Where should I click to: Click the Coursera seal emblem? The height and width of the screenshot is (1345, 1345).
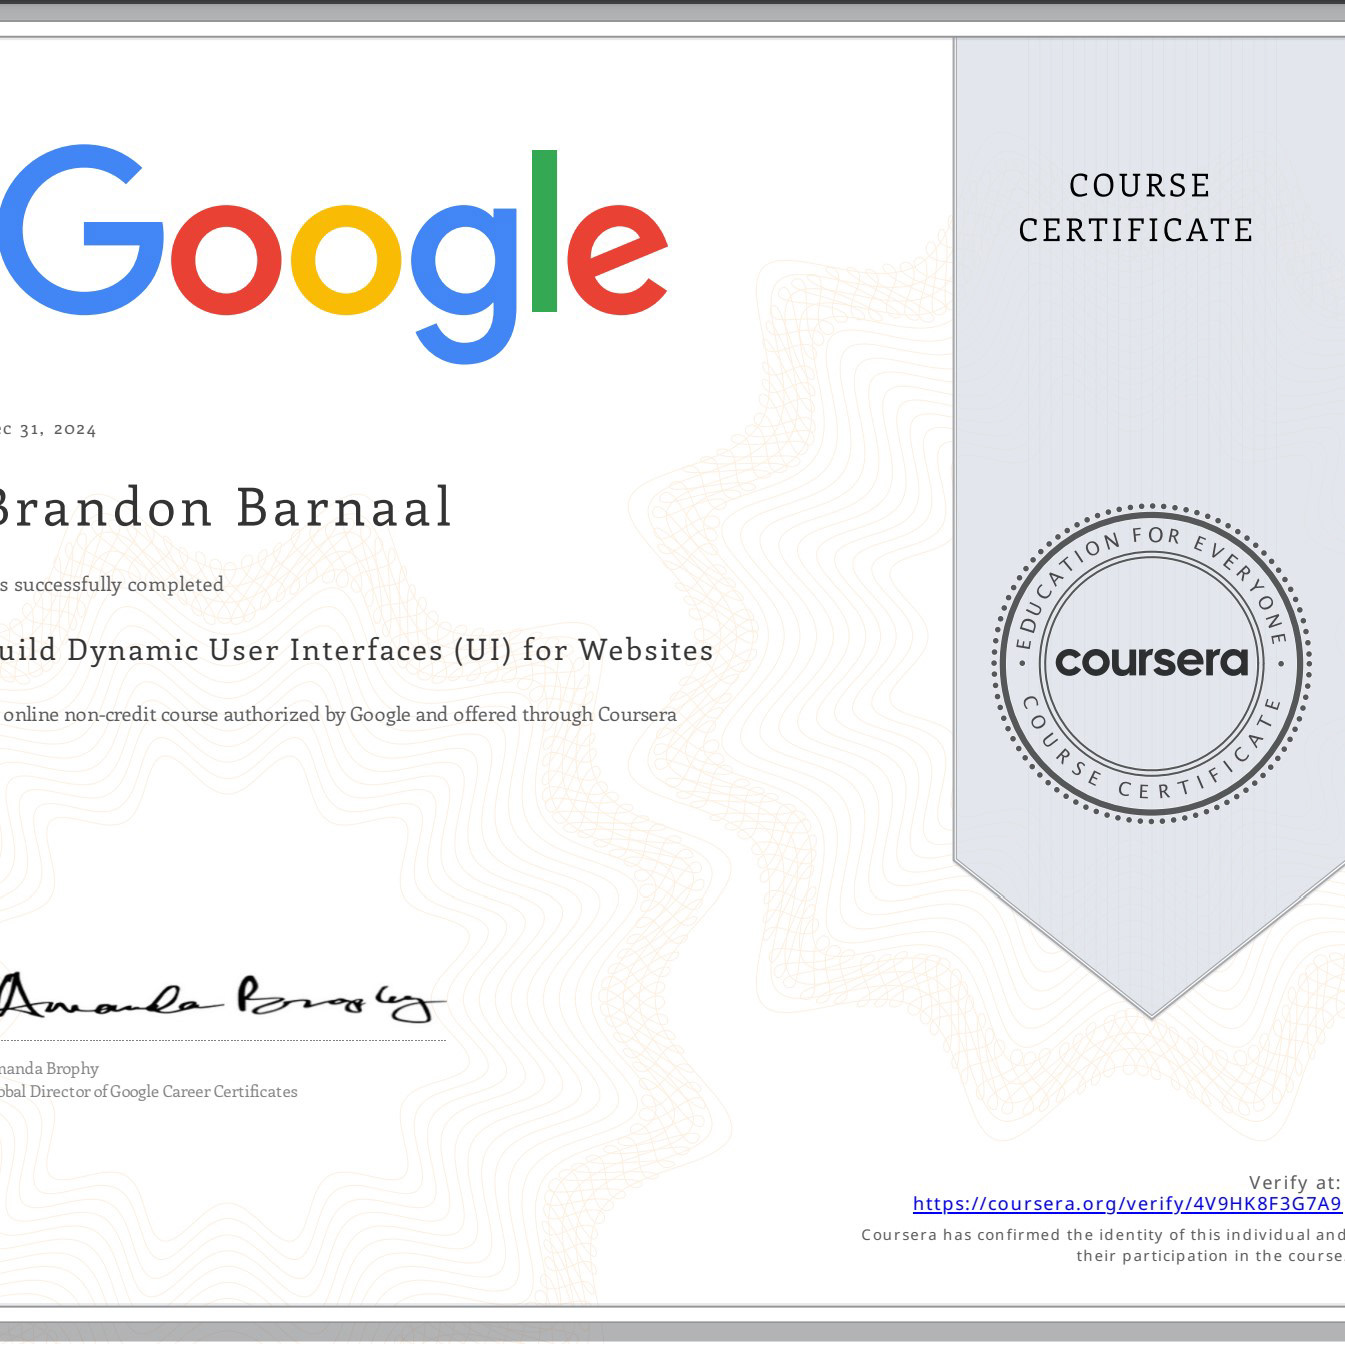click(x=1151, y=663)
